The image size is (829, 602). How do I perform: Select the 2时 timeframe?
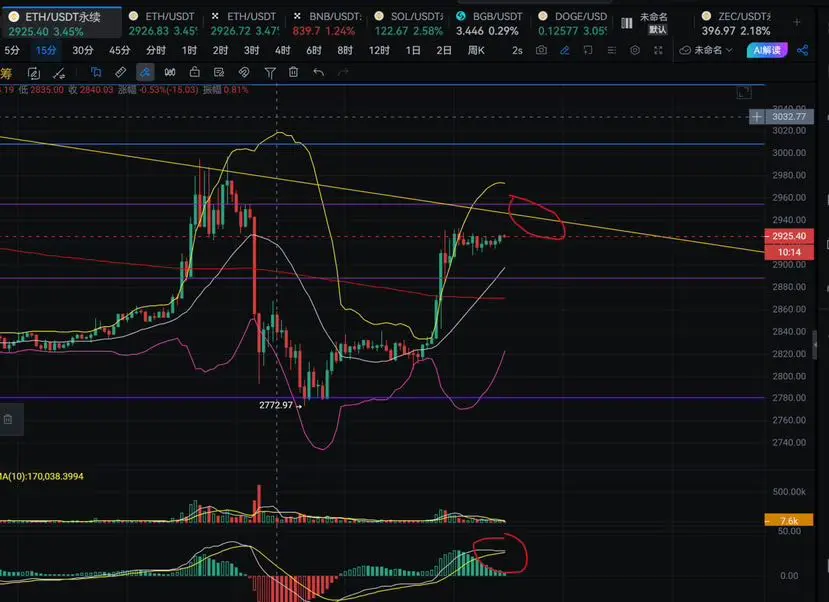pyautogui.click(x=220, y=50)
